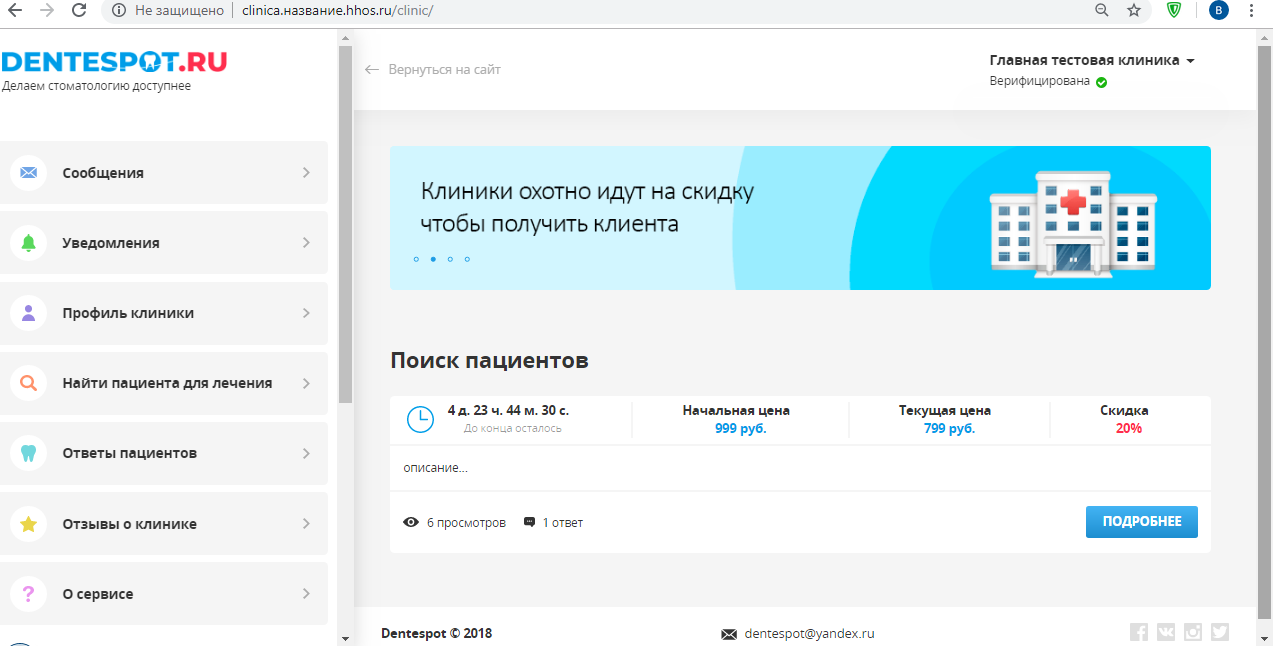Click the clock icon in patient card
This screenshot has width=1273, height=646.
coord(420,419)
